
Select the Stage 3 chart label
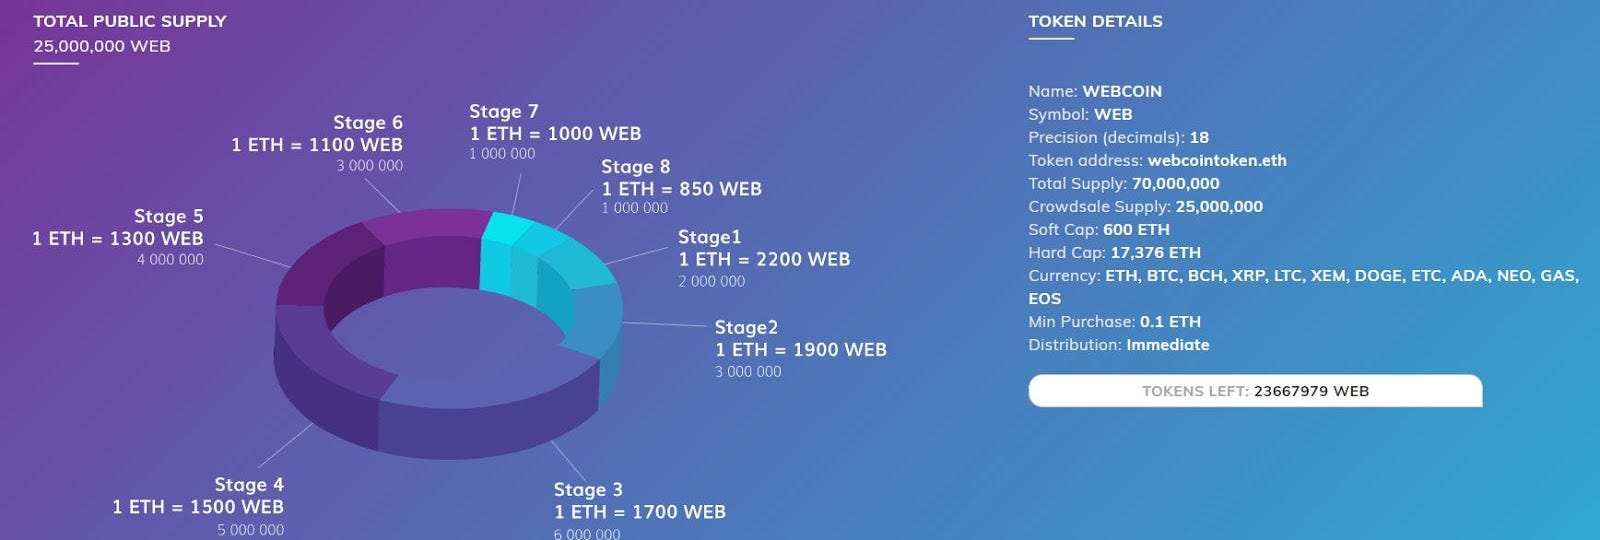click(x=588, y=489)
